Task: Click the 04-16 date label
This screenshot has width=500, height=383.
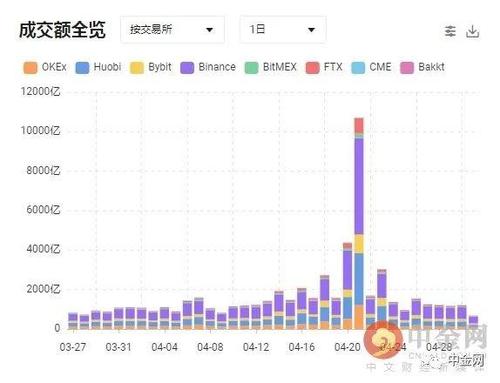Action: coord(302,347)
